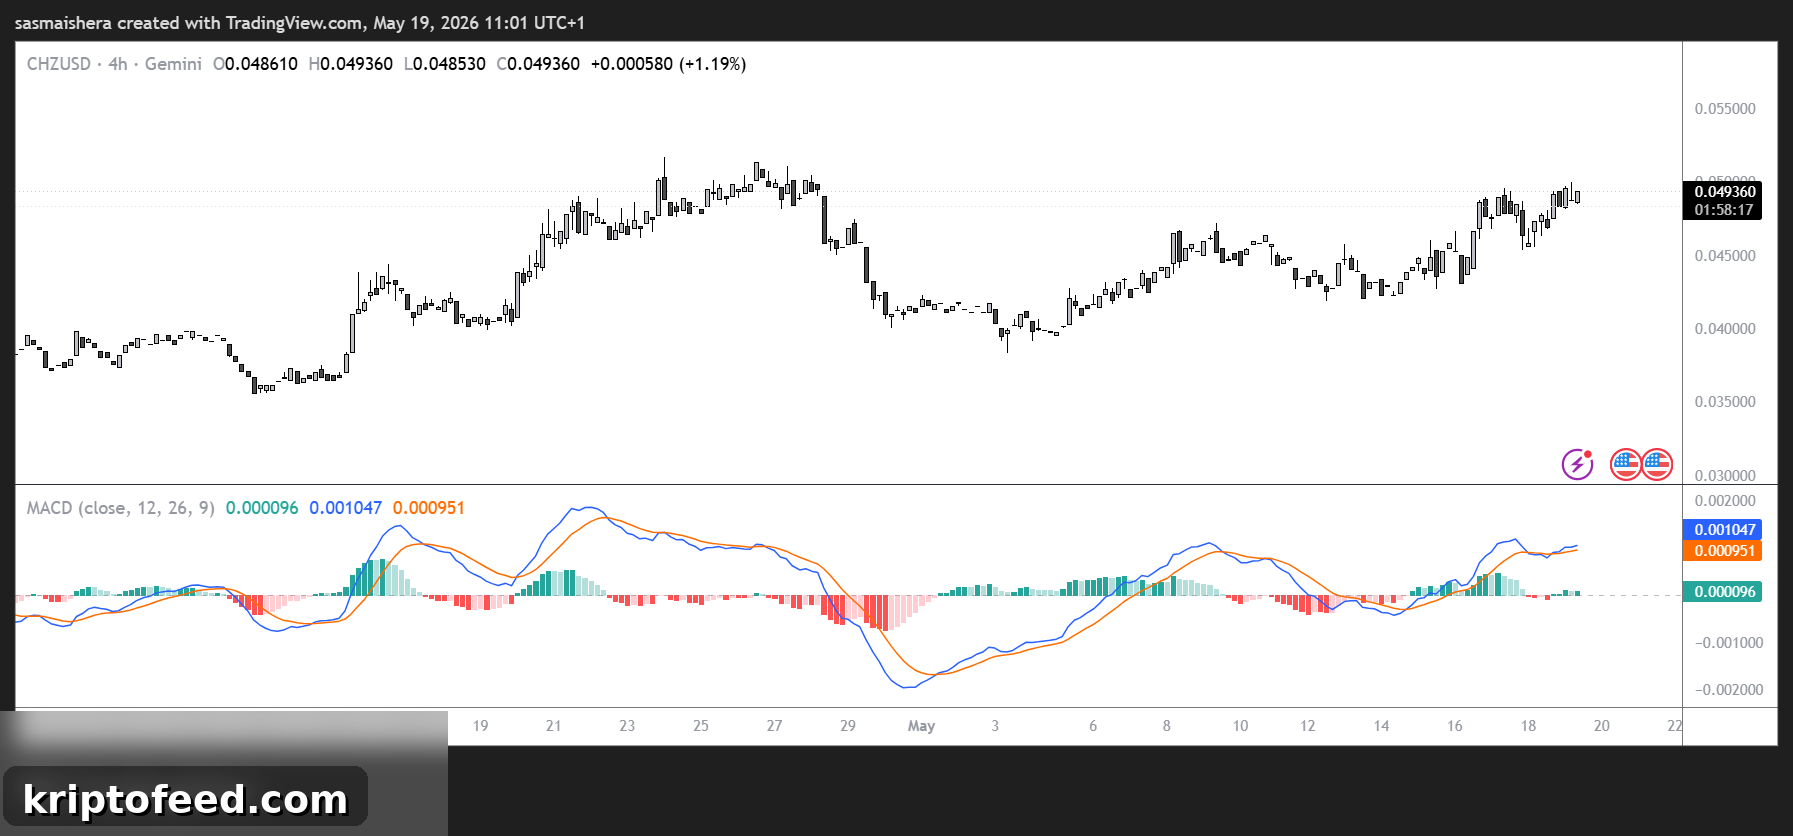
Task: Click the 0.045000 price axis label
Action: click(x=1725, y=256)
